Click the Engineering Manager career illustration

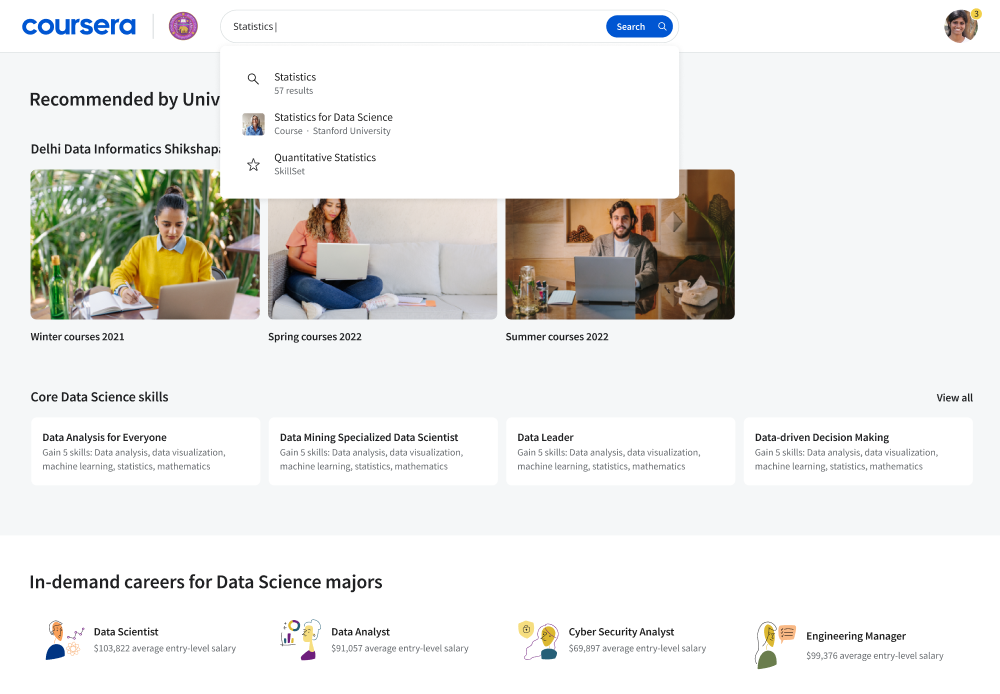pyautogui.click(x=775, y=645)
